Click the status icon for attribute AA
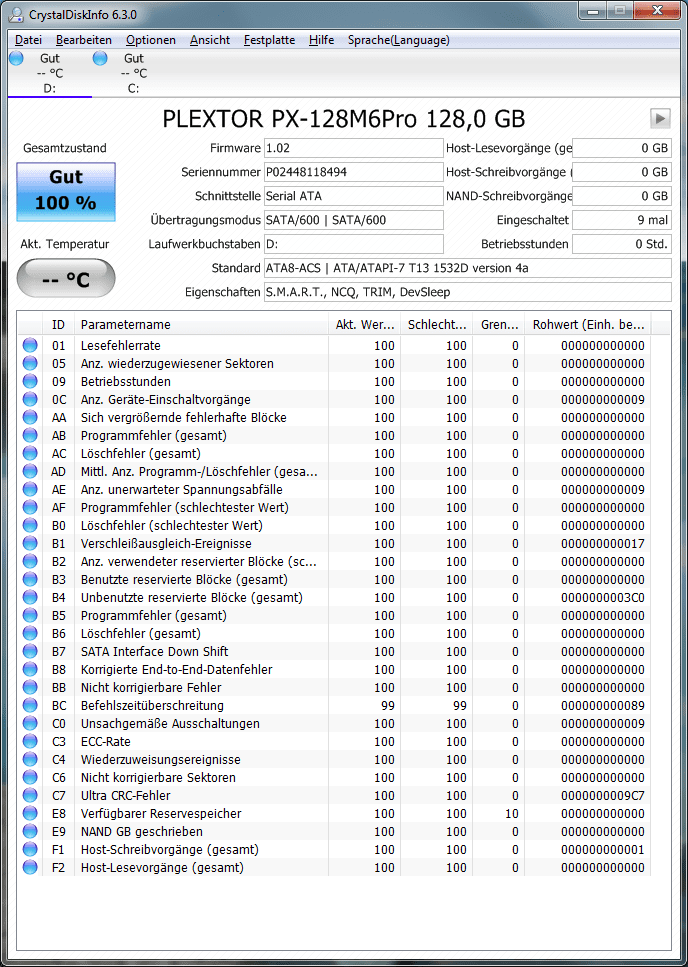This screenshot has height=967, width=688. (x=30, y=418)
